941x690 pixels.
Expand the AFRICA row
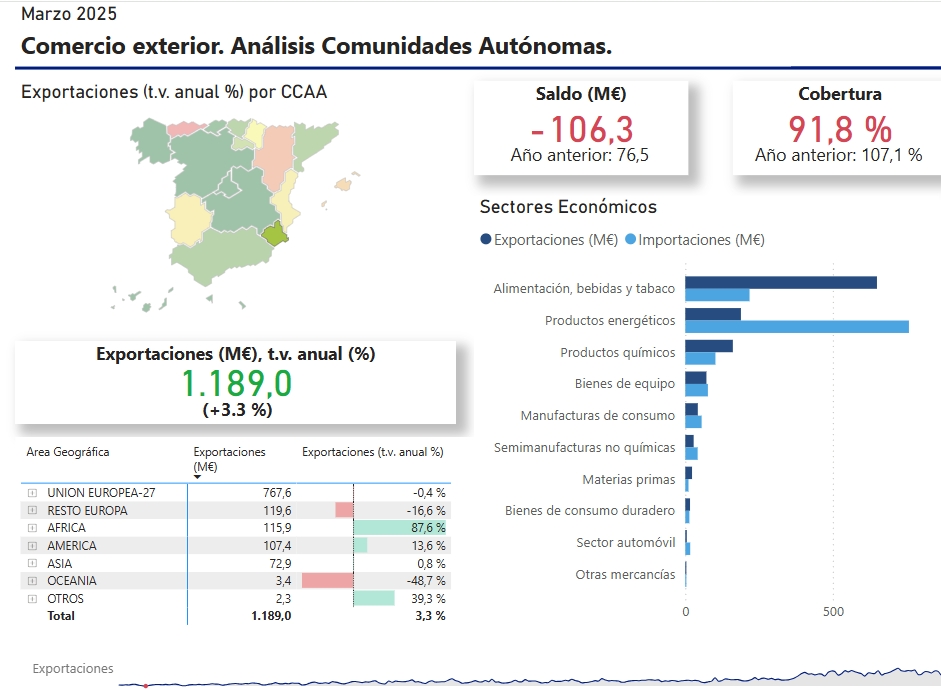(x=32, y=528)
